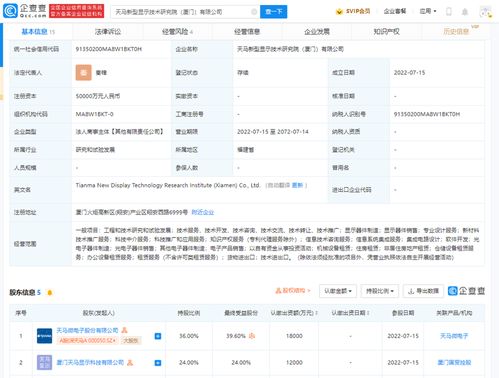
Task: Switch to the 知识产权 tab
Action: pyautogui.click(x=386, y=32)
